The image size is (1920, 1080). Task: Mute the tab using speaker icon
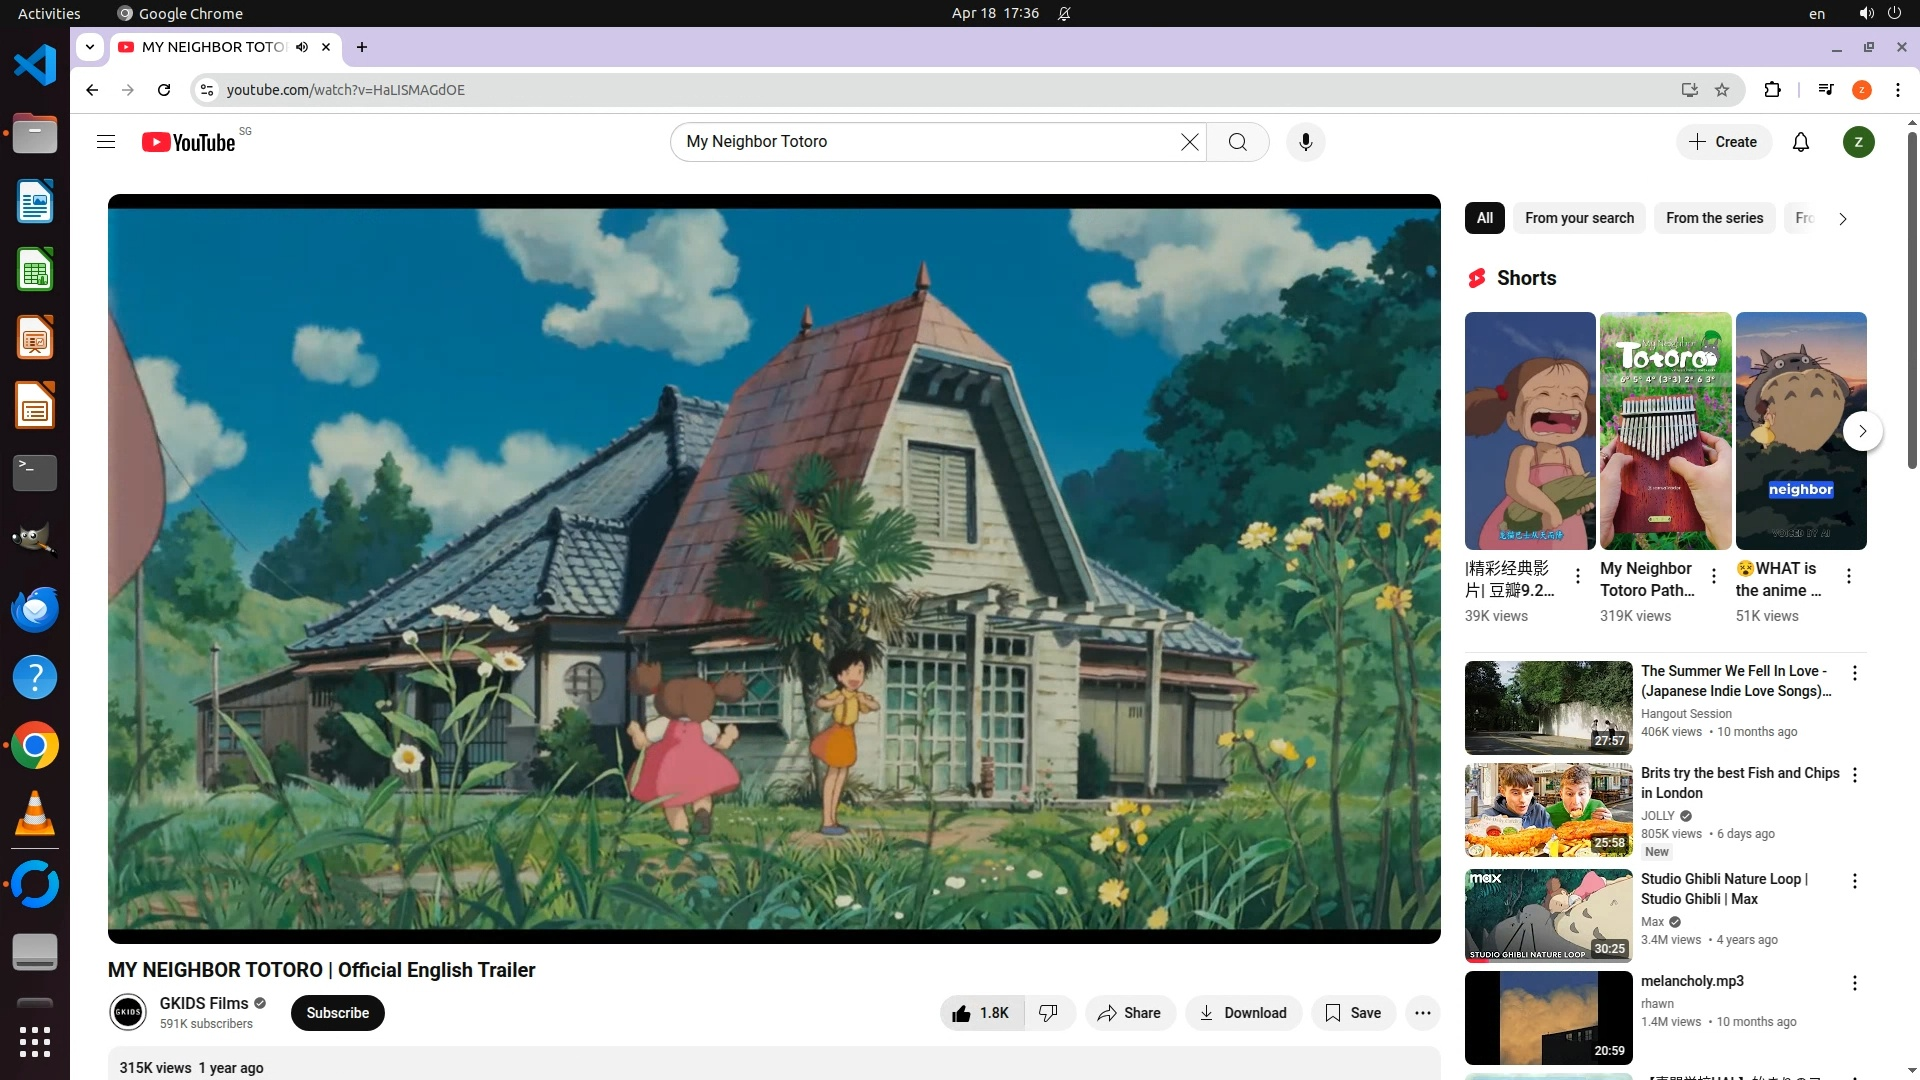(x=301, y=47)
